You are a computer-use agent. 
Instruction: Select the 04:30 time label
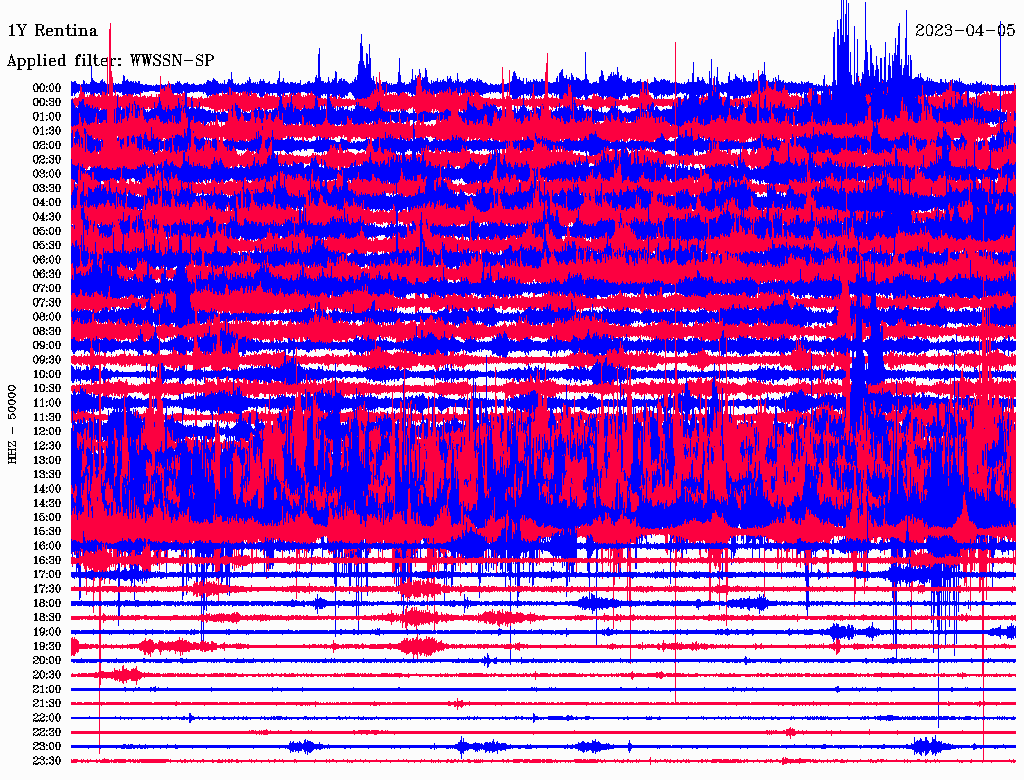tap(47, 217)
